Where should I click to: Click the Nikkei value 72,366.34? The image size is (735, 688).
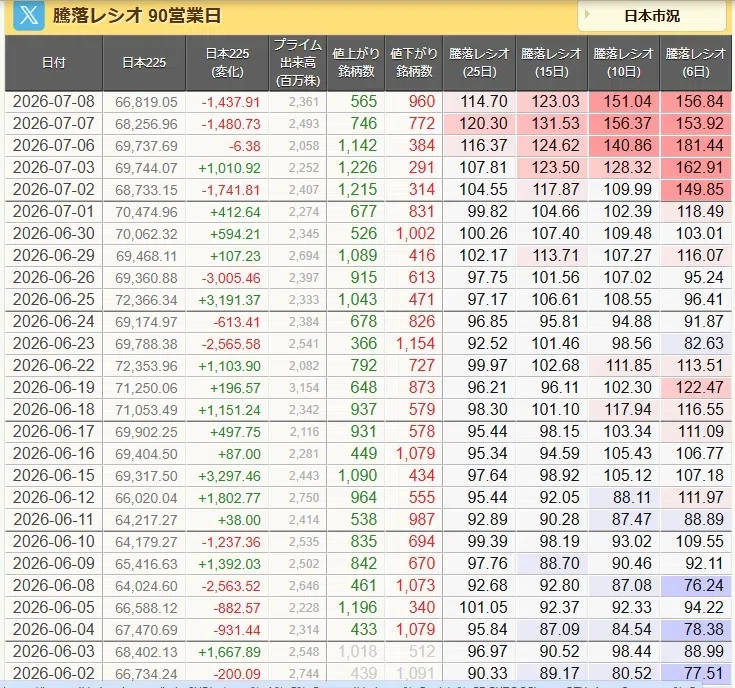pos(146,300)
